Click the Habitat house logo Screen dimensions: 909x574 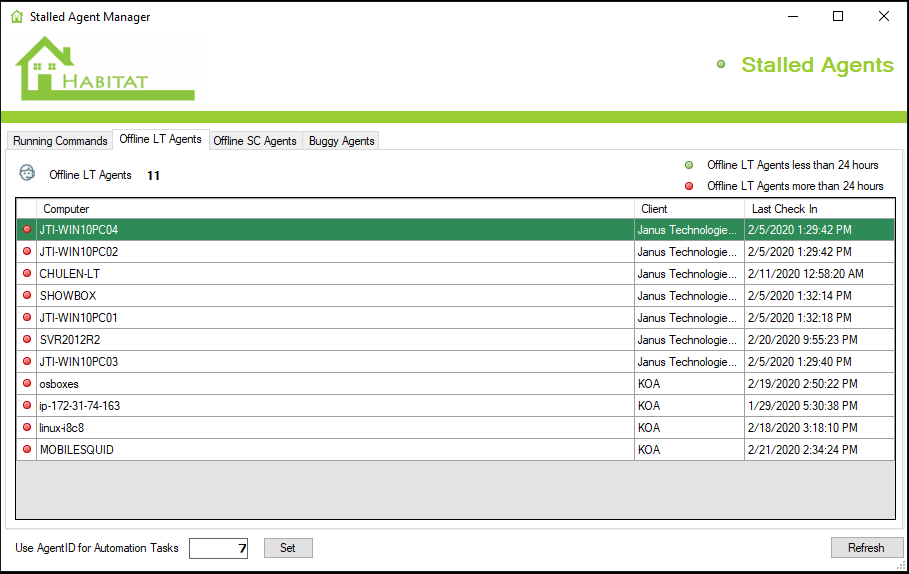coord(104,68)
